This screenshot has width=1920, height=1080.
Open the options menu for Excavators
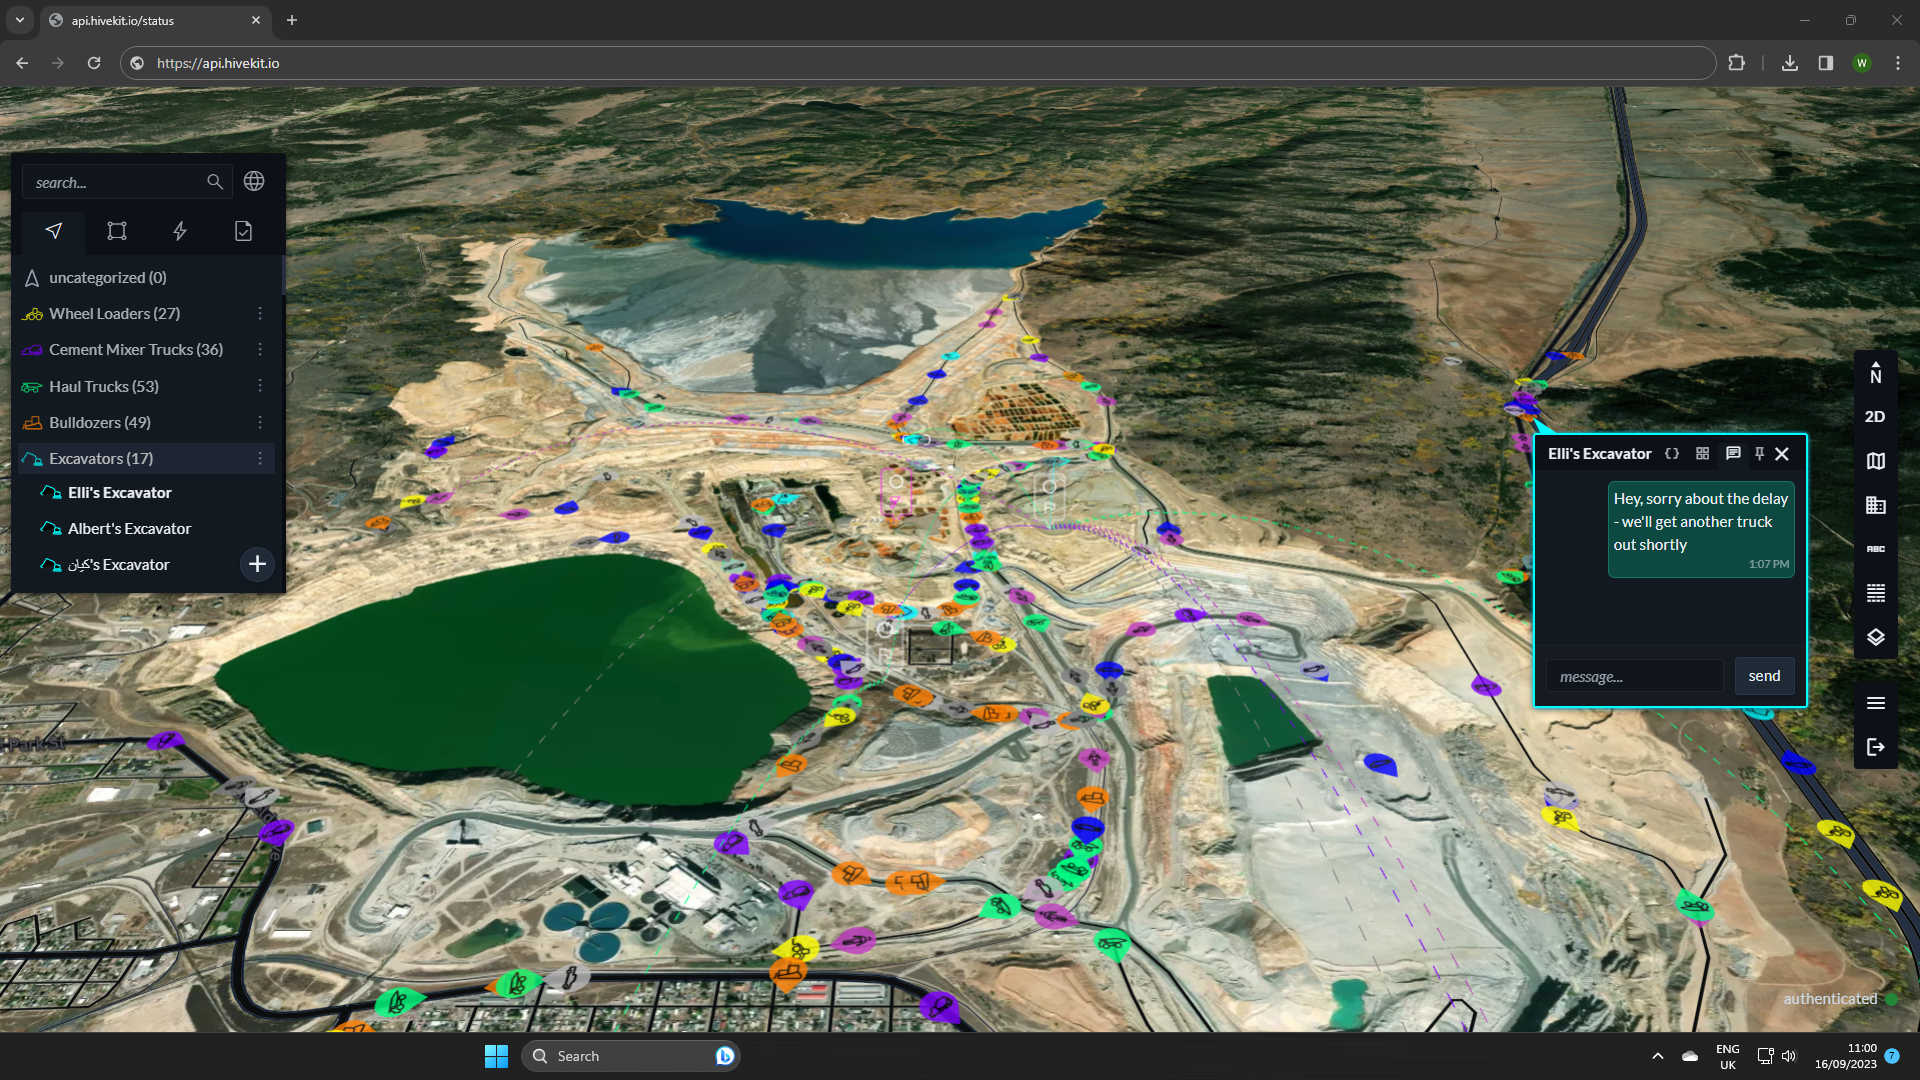pyautogui.click(x=260, y=459)
